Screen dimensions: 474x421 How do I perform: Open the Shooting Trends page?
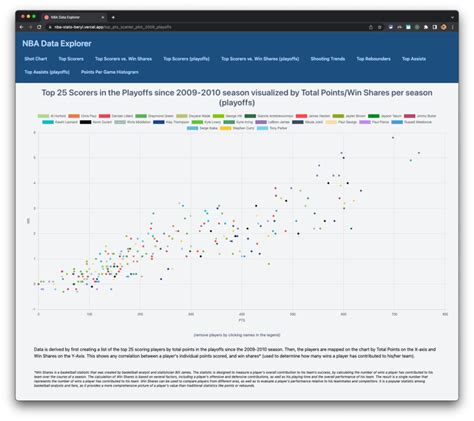click(x=328, y=59)
